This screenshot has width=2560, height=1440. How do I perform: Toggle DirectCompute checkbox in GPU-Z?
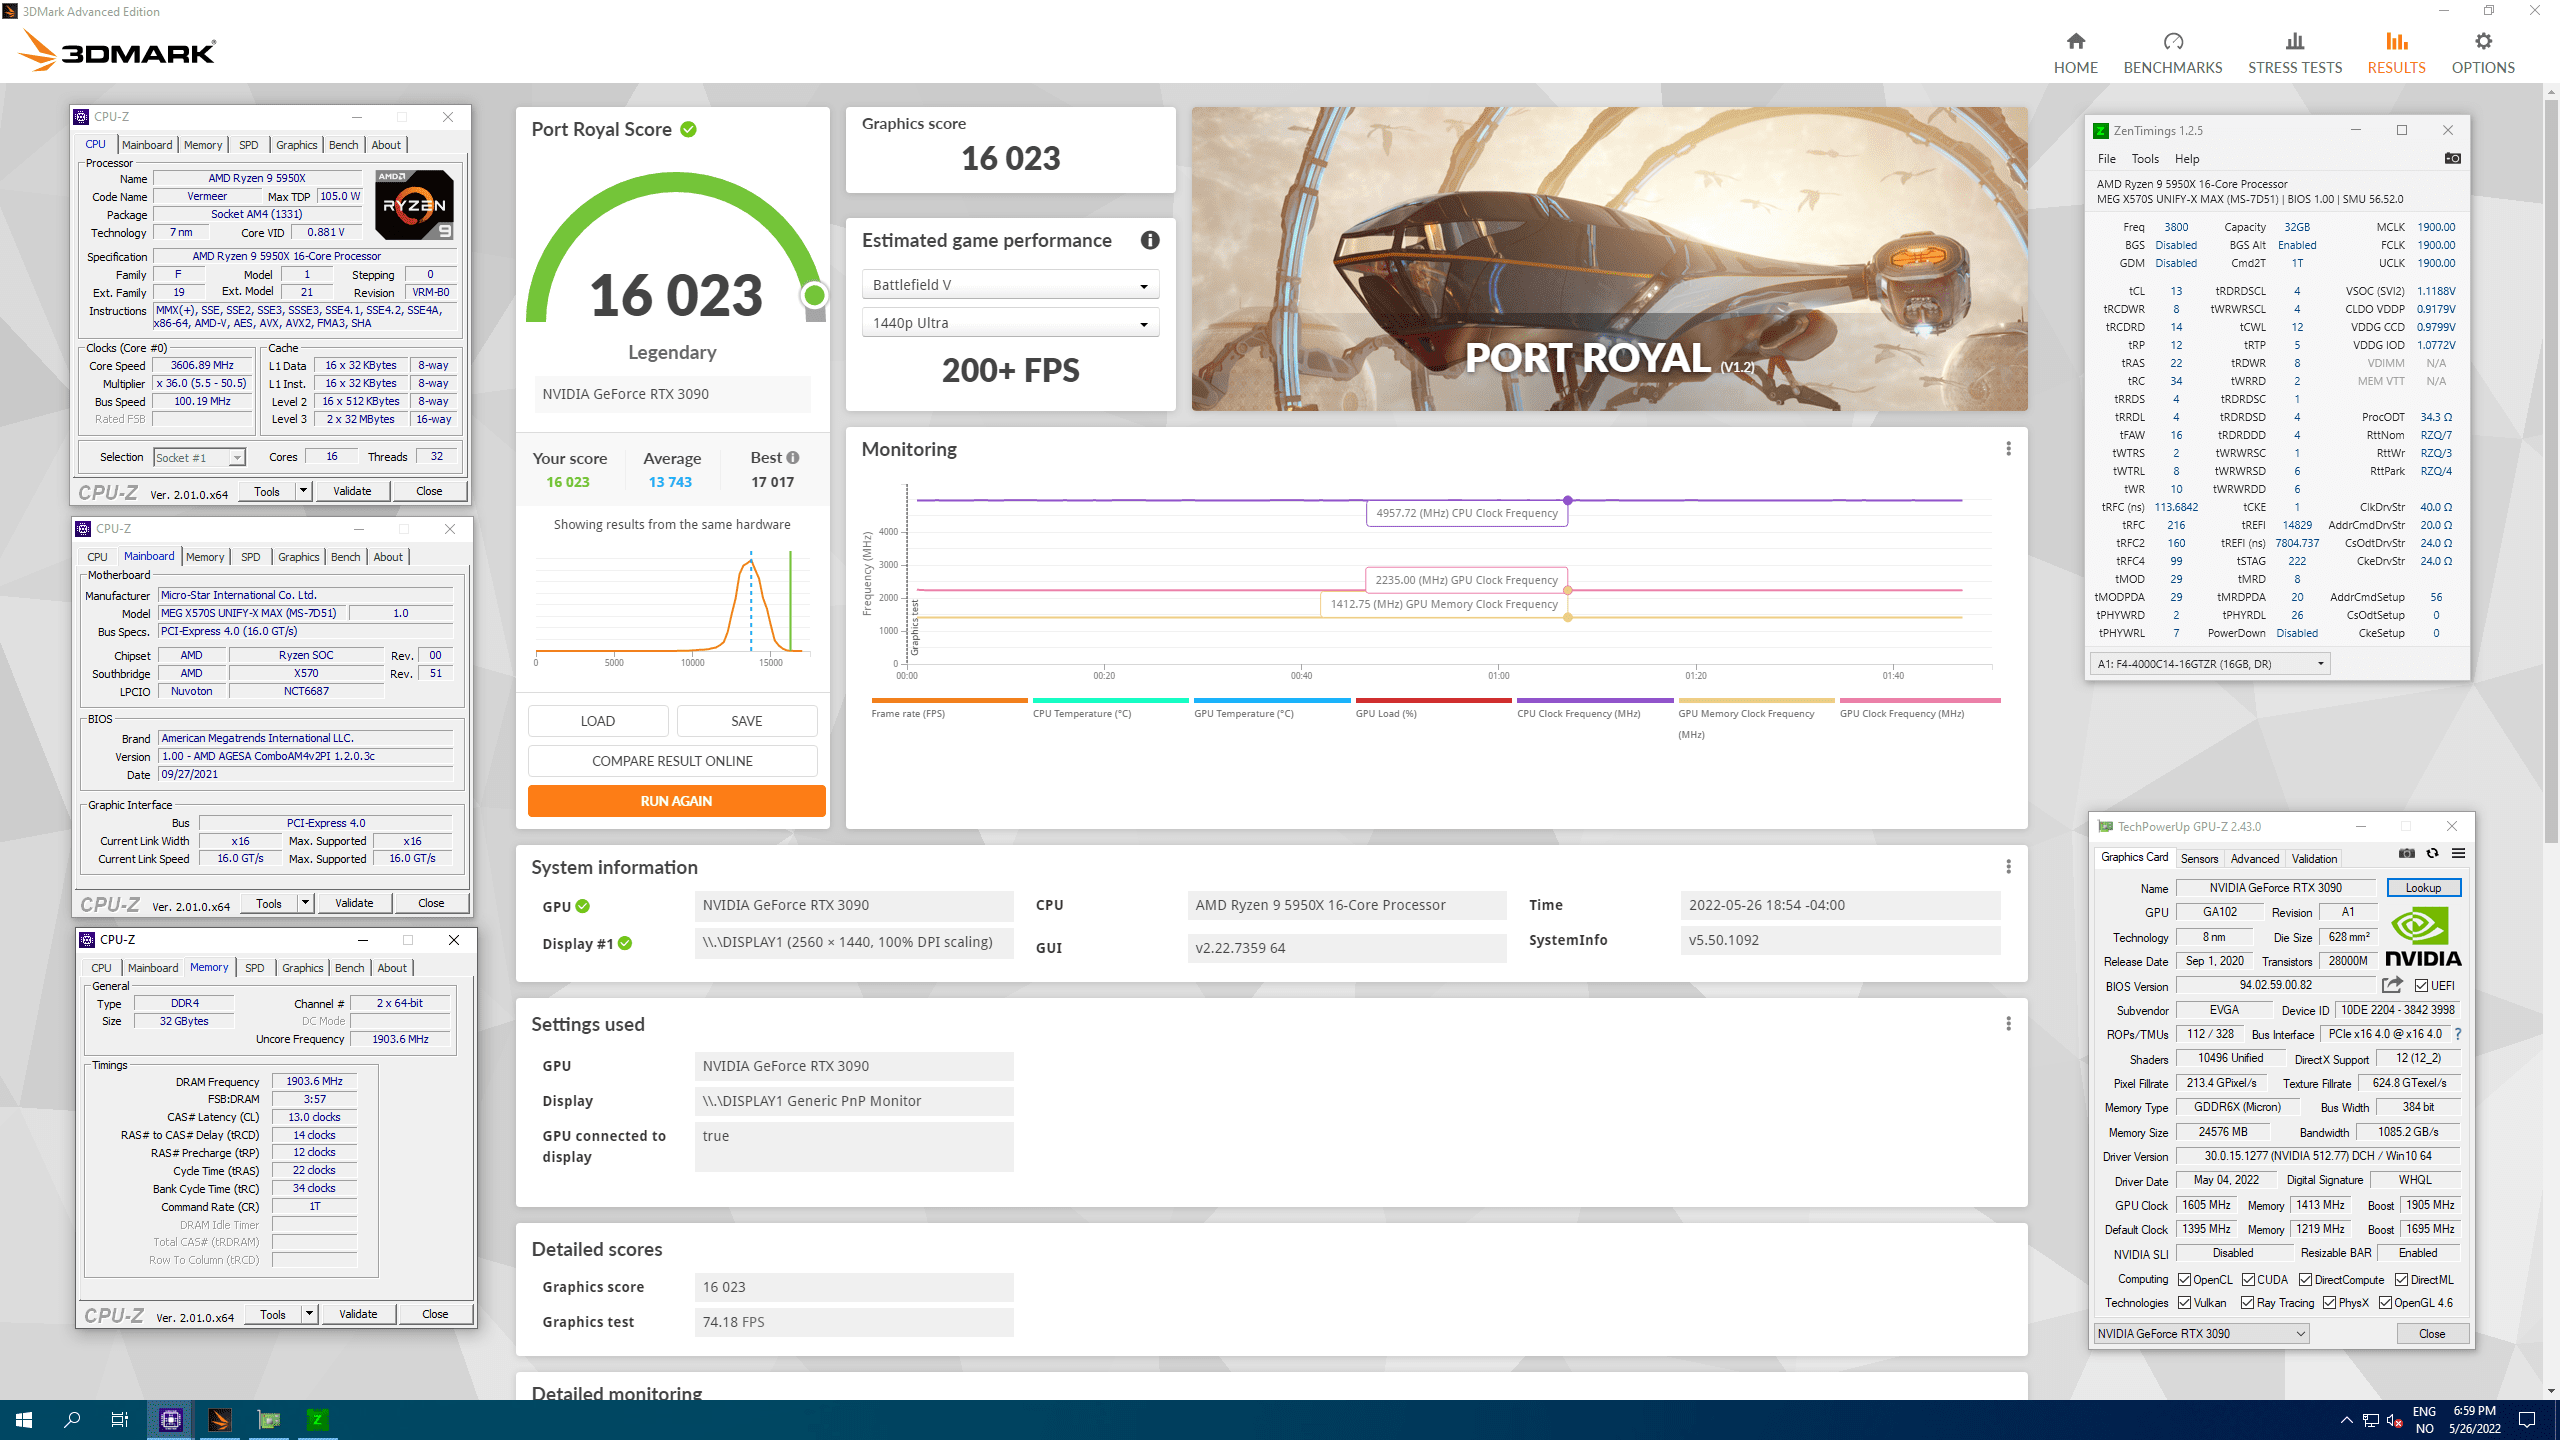[x=2305, y=1280]
